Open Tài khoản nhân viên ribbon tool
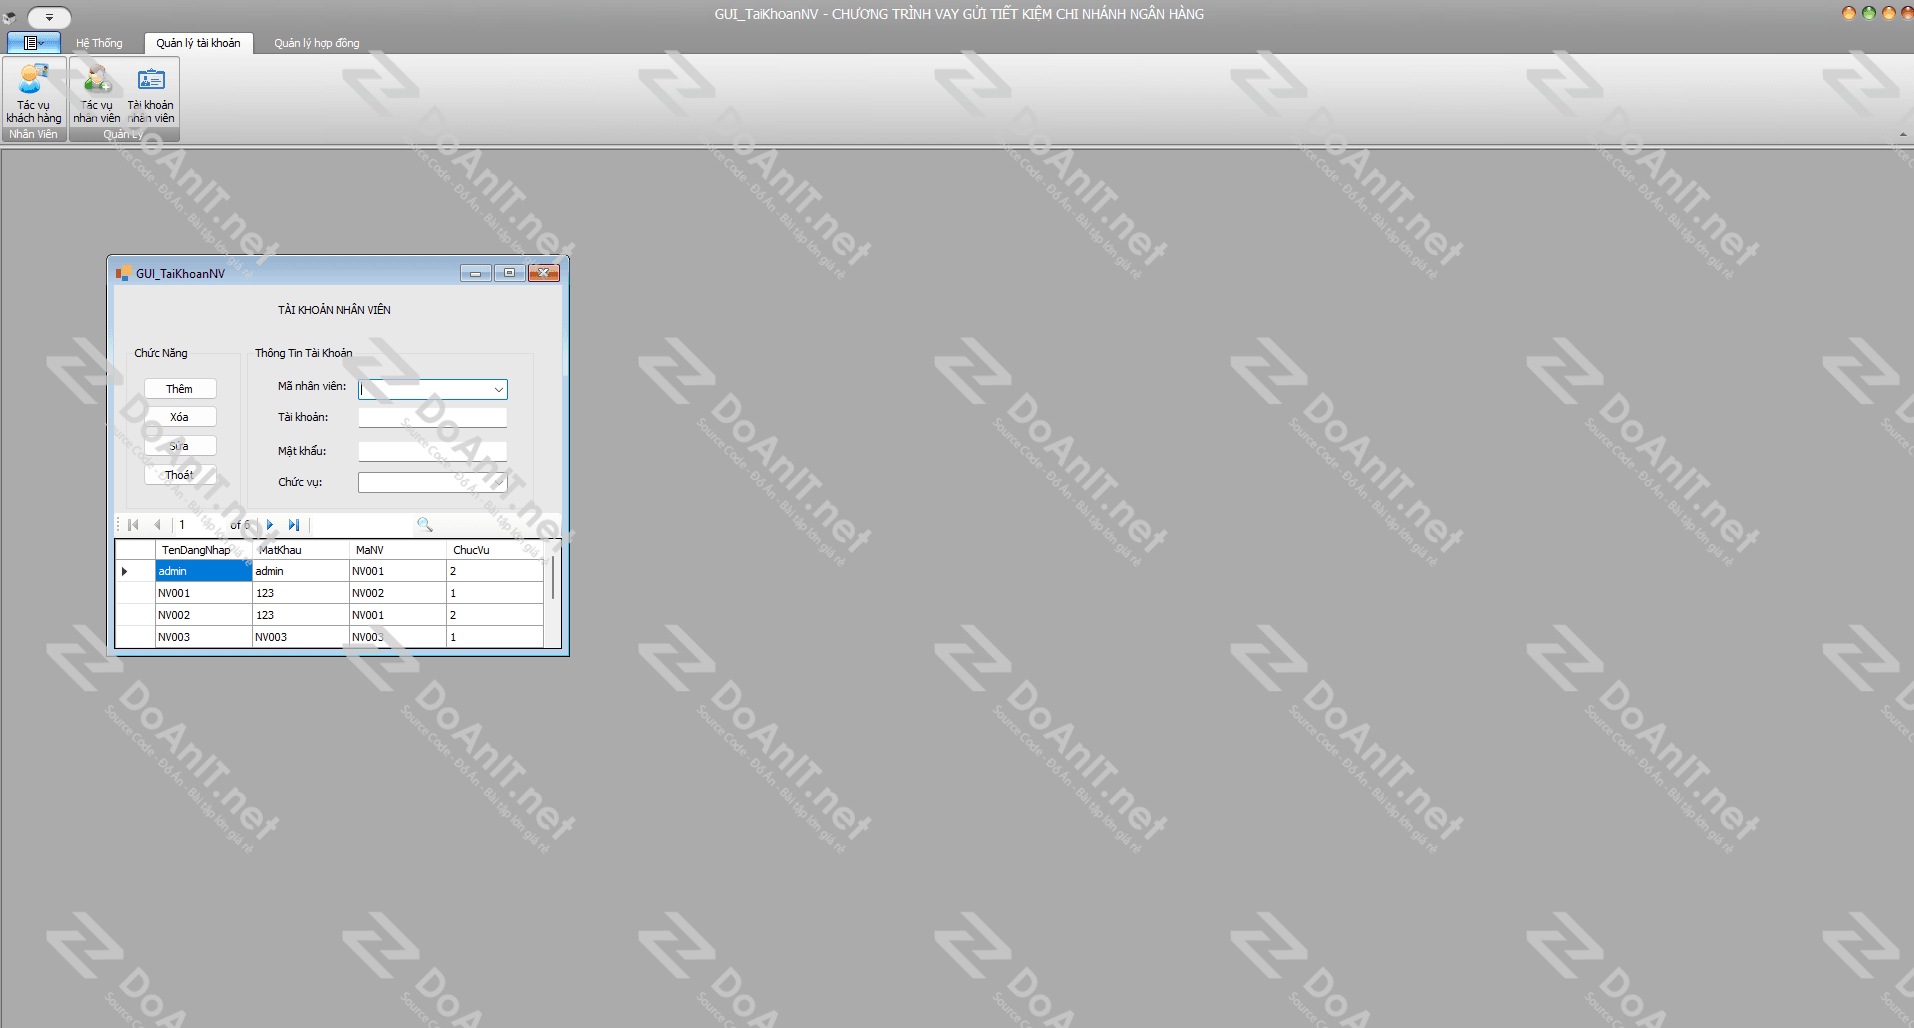Screen dimensions: 1914x1028 coord(151,94)
